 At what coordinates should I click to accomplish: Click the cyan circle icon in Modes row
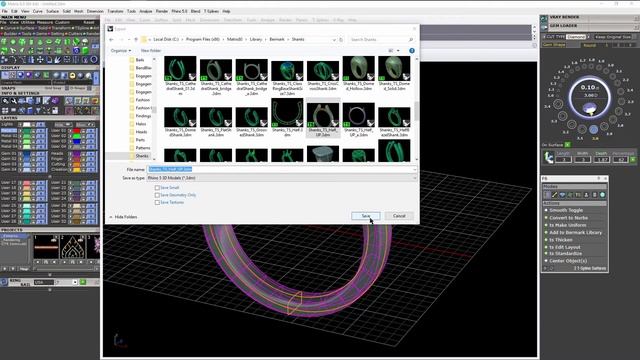pos(602,195)
